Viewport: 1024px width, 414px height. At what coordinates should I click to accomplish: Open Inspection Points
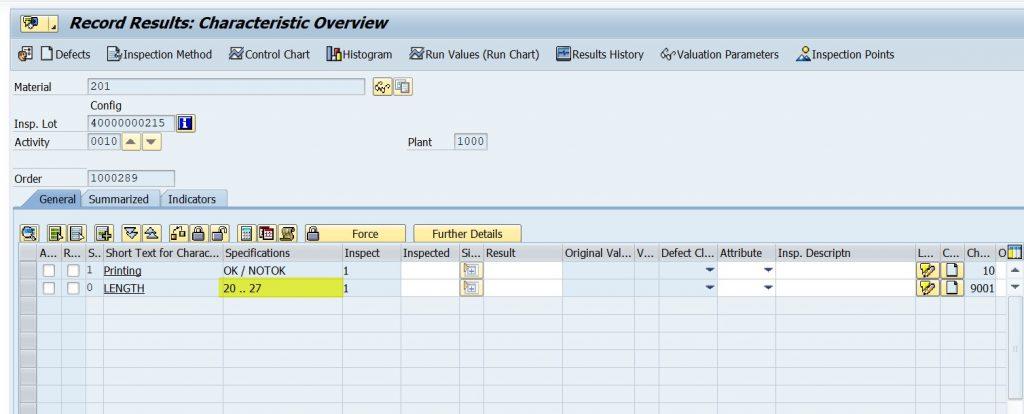pyautogui.click(x=845, y=54)
